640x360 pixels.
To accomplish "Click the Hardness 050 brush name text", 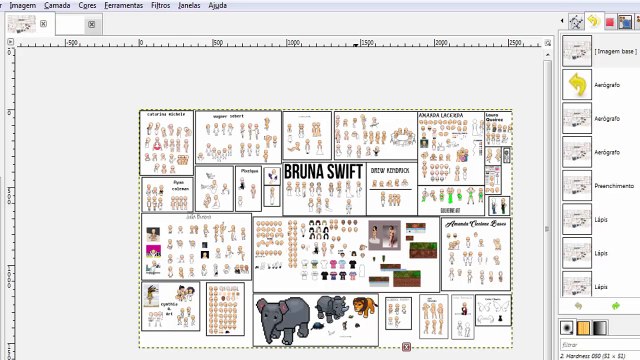I will pyautogui.click(x=592, y=356).
